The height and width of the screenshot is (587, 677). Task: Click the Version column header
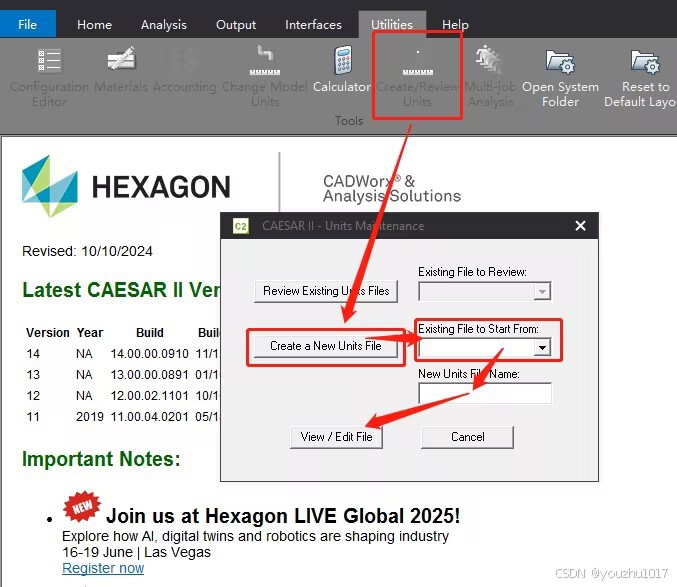coord(47,333)
